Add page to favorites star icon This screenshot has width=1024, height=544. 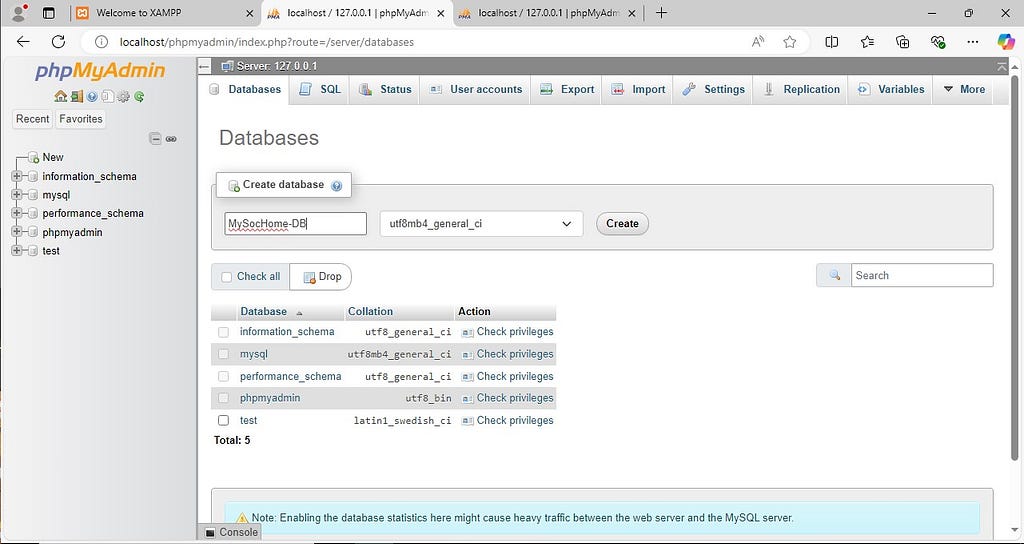790,42
